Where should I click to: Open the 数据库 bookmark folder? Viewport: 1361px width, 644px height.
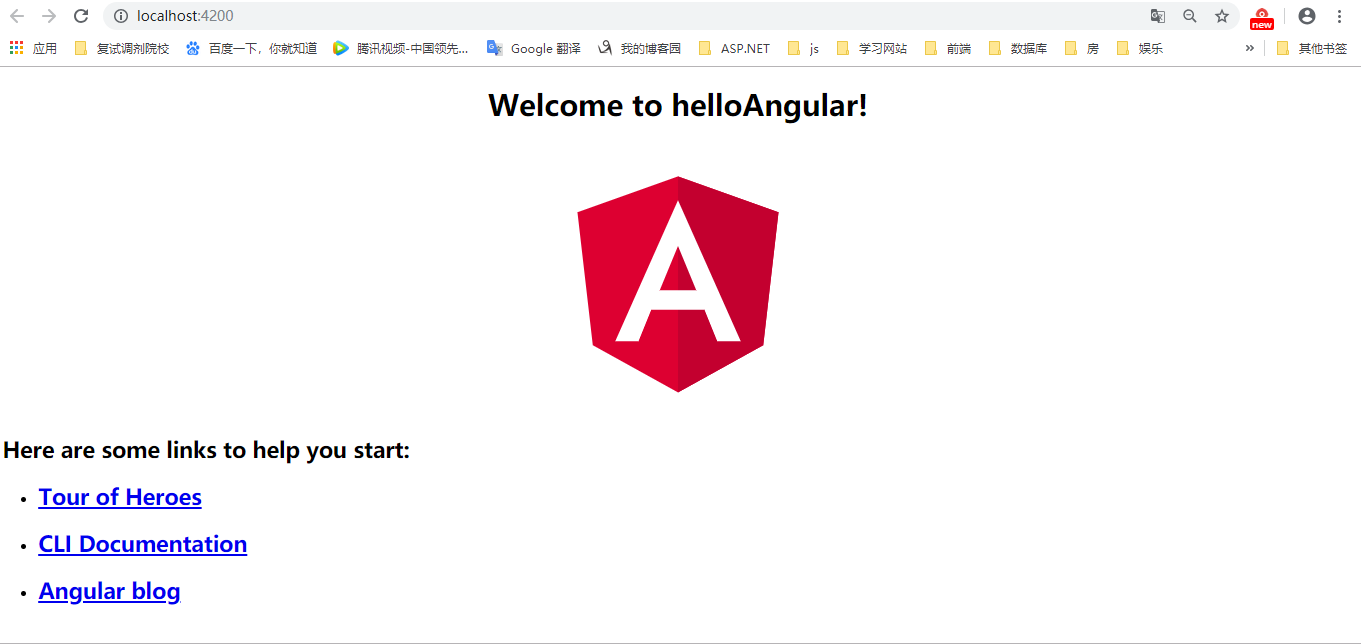click(1018, 48)
